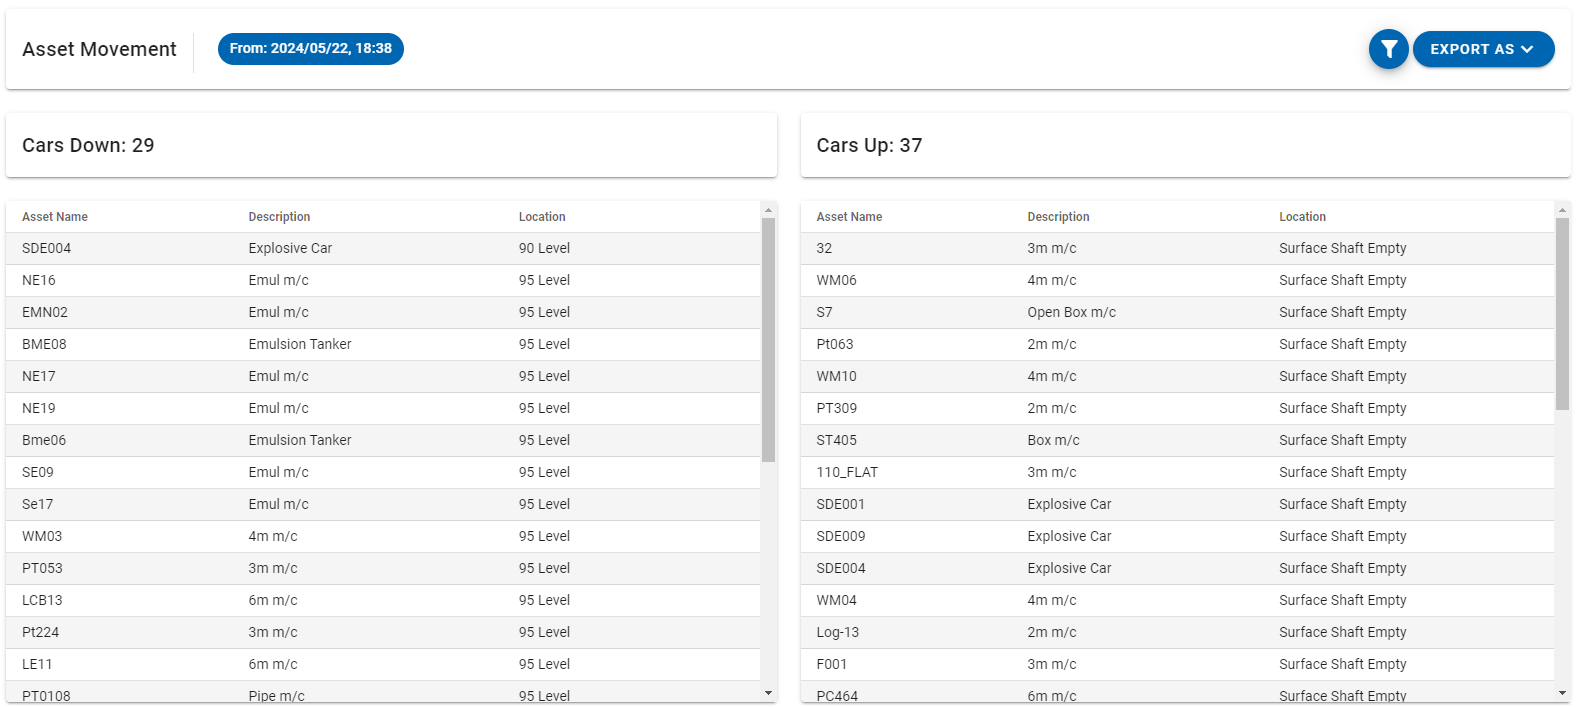
Task: Click the From date filter chip
Action: click(x=311, y=49)
